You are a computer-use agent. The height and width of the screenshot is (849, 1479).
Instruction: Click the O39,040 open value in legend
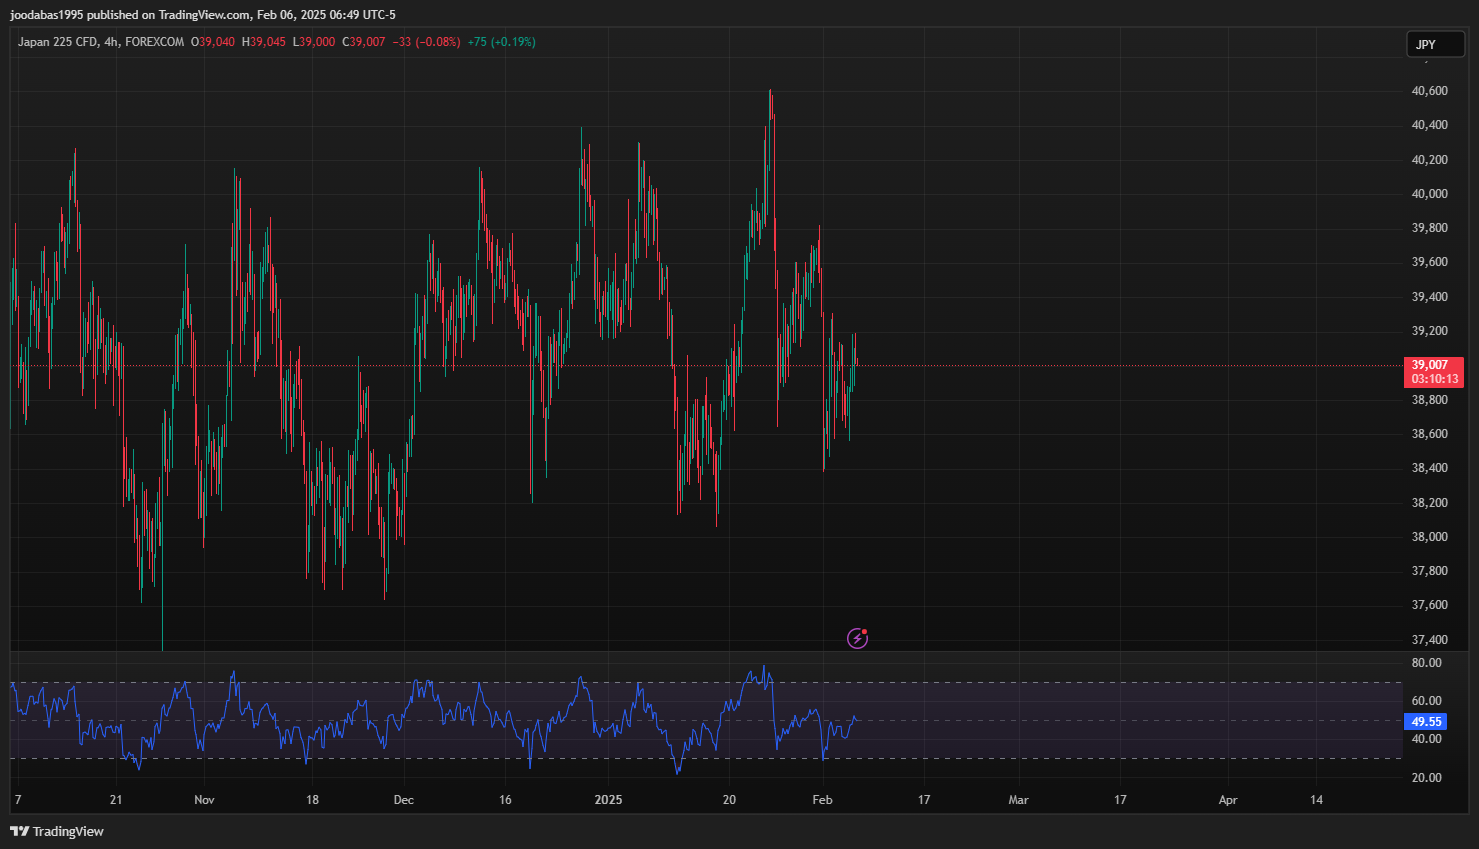(x=213, y=42)
